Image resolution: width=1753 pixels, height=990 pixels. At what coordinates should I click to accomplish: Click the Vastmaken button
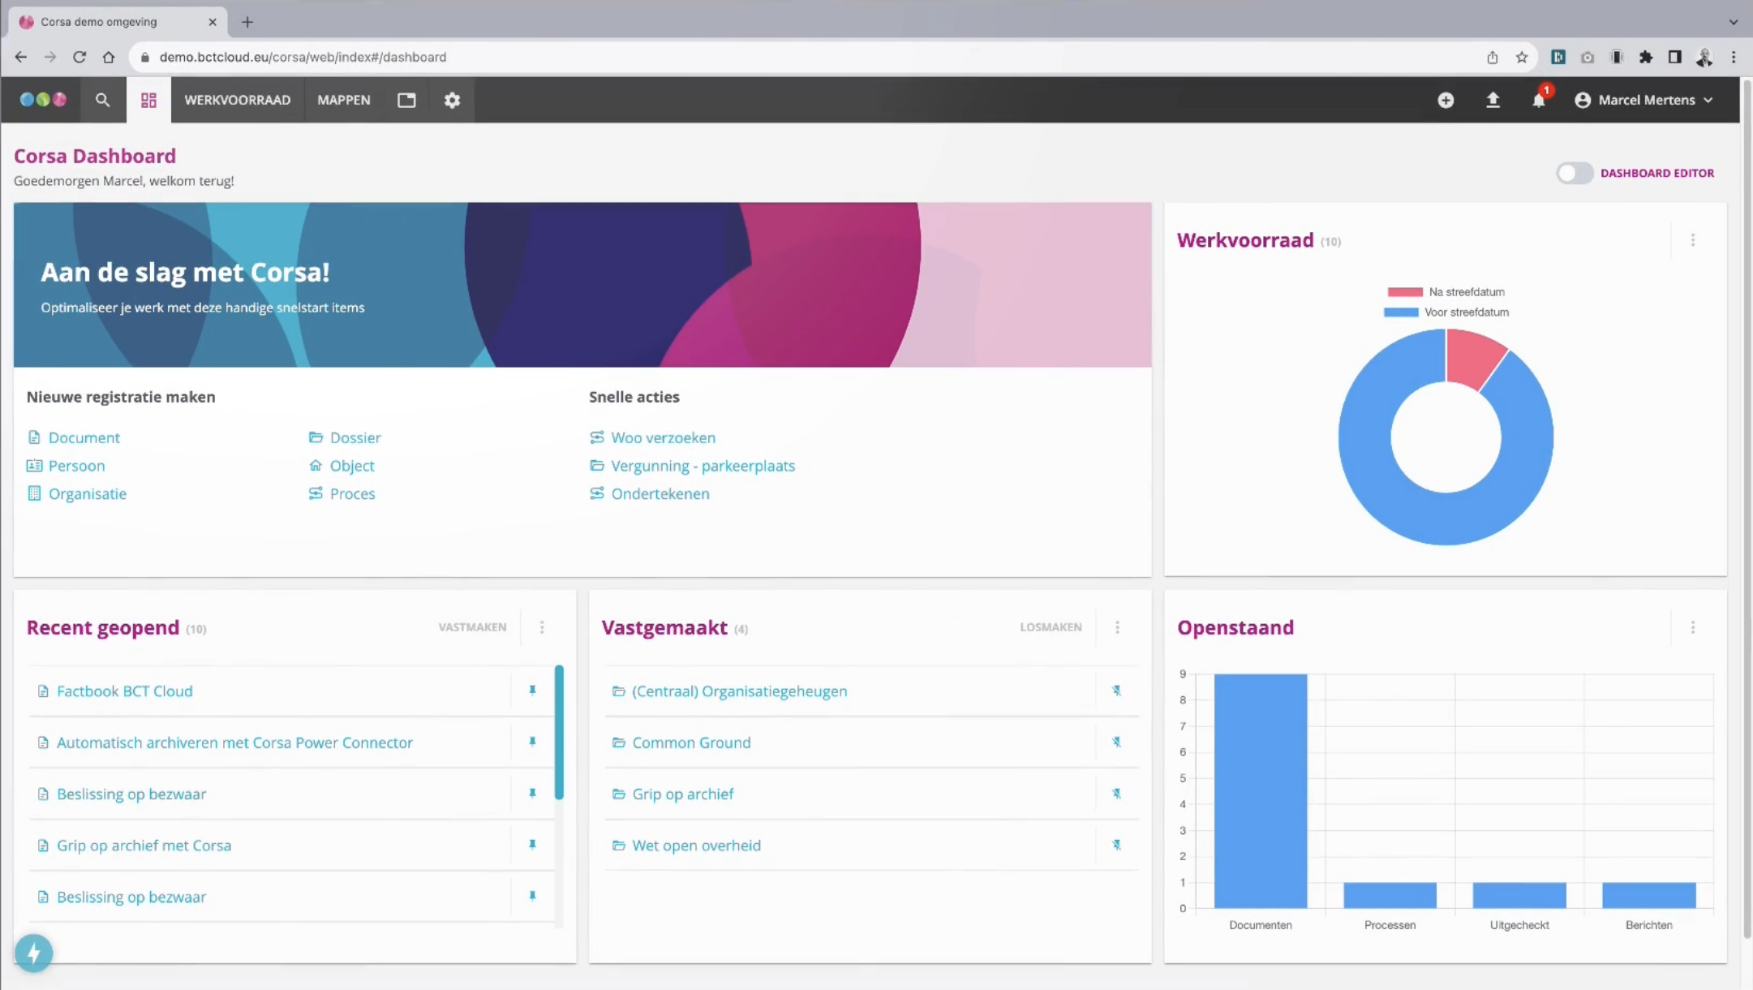coord(472,627)
